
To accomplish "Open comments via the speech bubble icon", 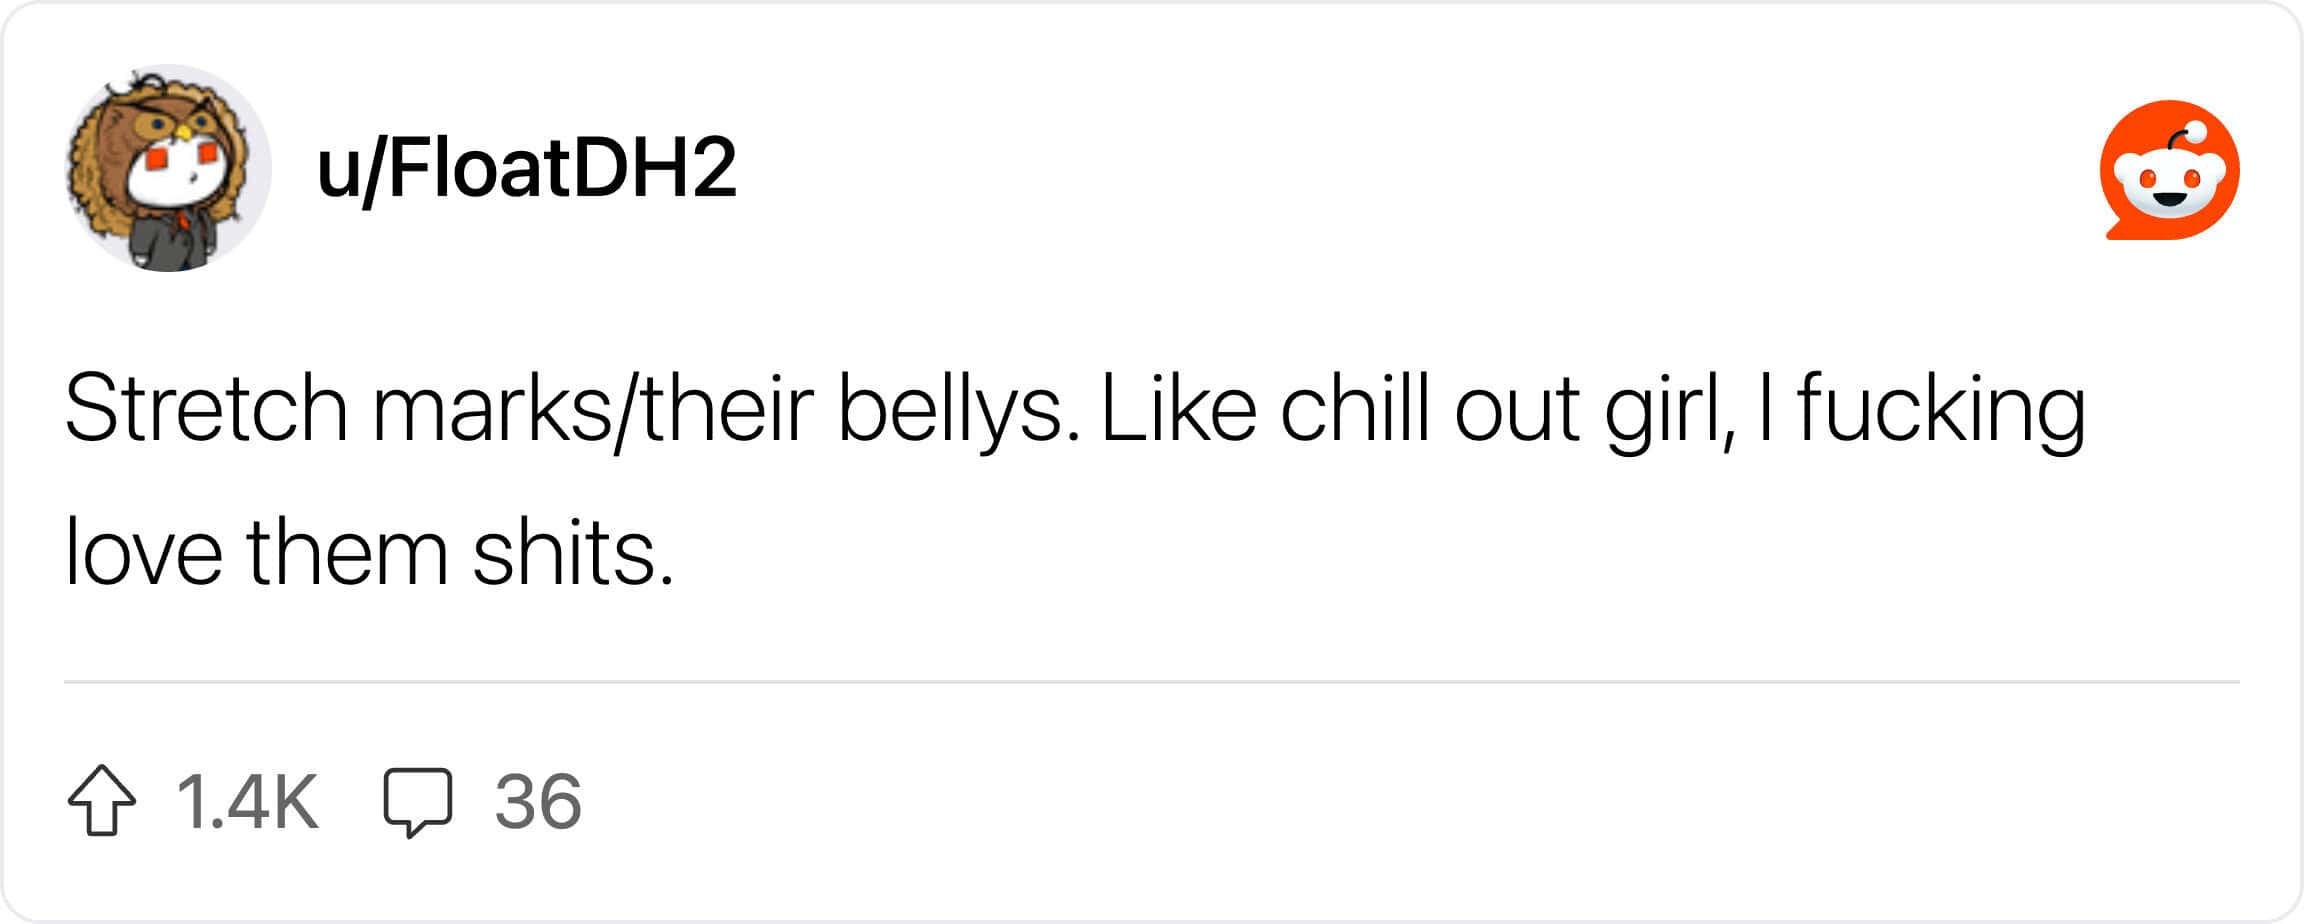I will (x=418, y=802).
